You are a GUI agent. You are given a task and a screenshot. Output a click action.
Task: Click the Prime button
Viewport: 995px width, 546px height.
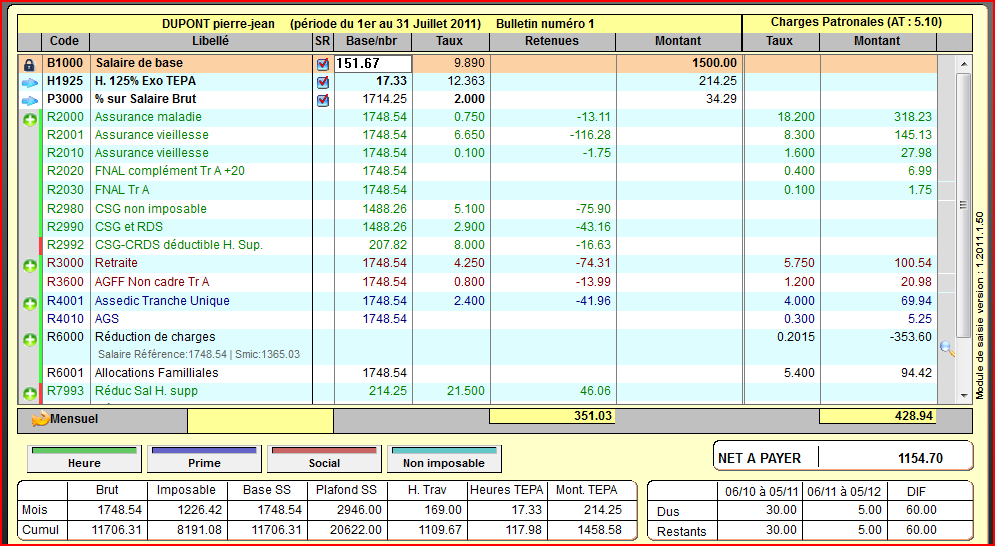click(x=204, y=459)
